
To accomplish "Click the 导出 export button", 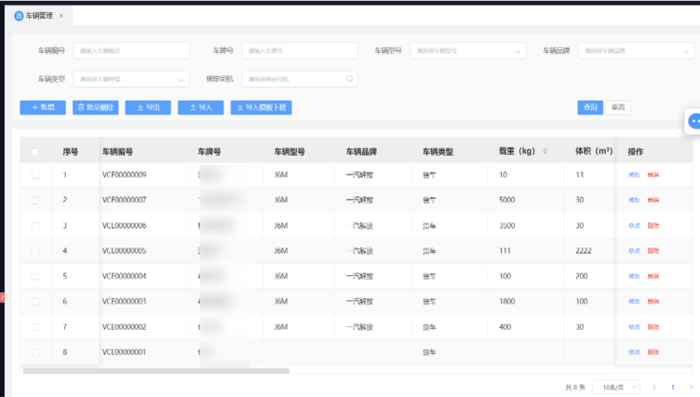I will pyautogui.click(x=148, y=107).
